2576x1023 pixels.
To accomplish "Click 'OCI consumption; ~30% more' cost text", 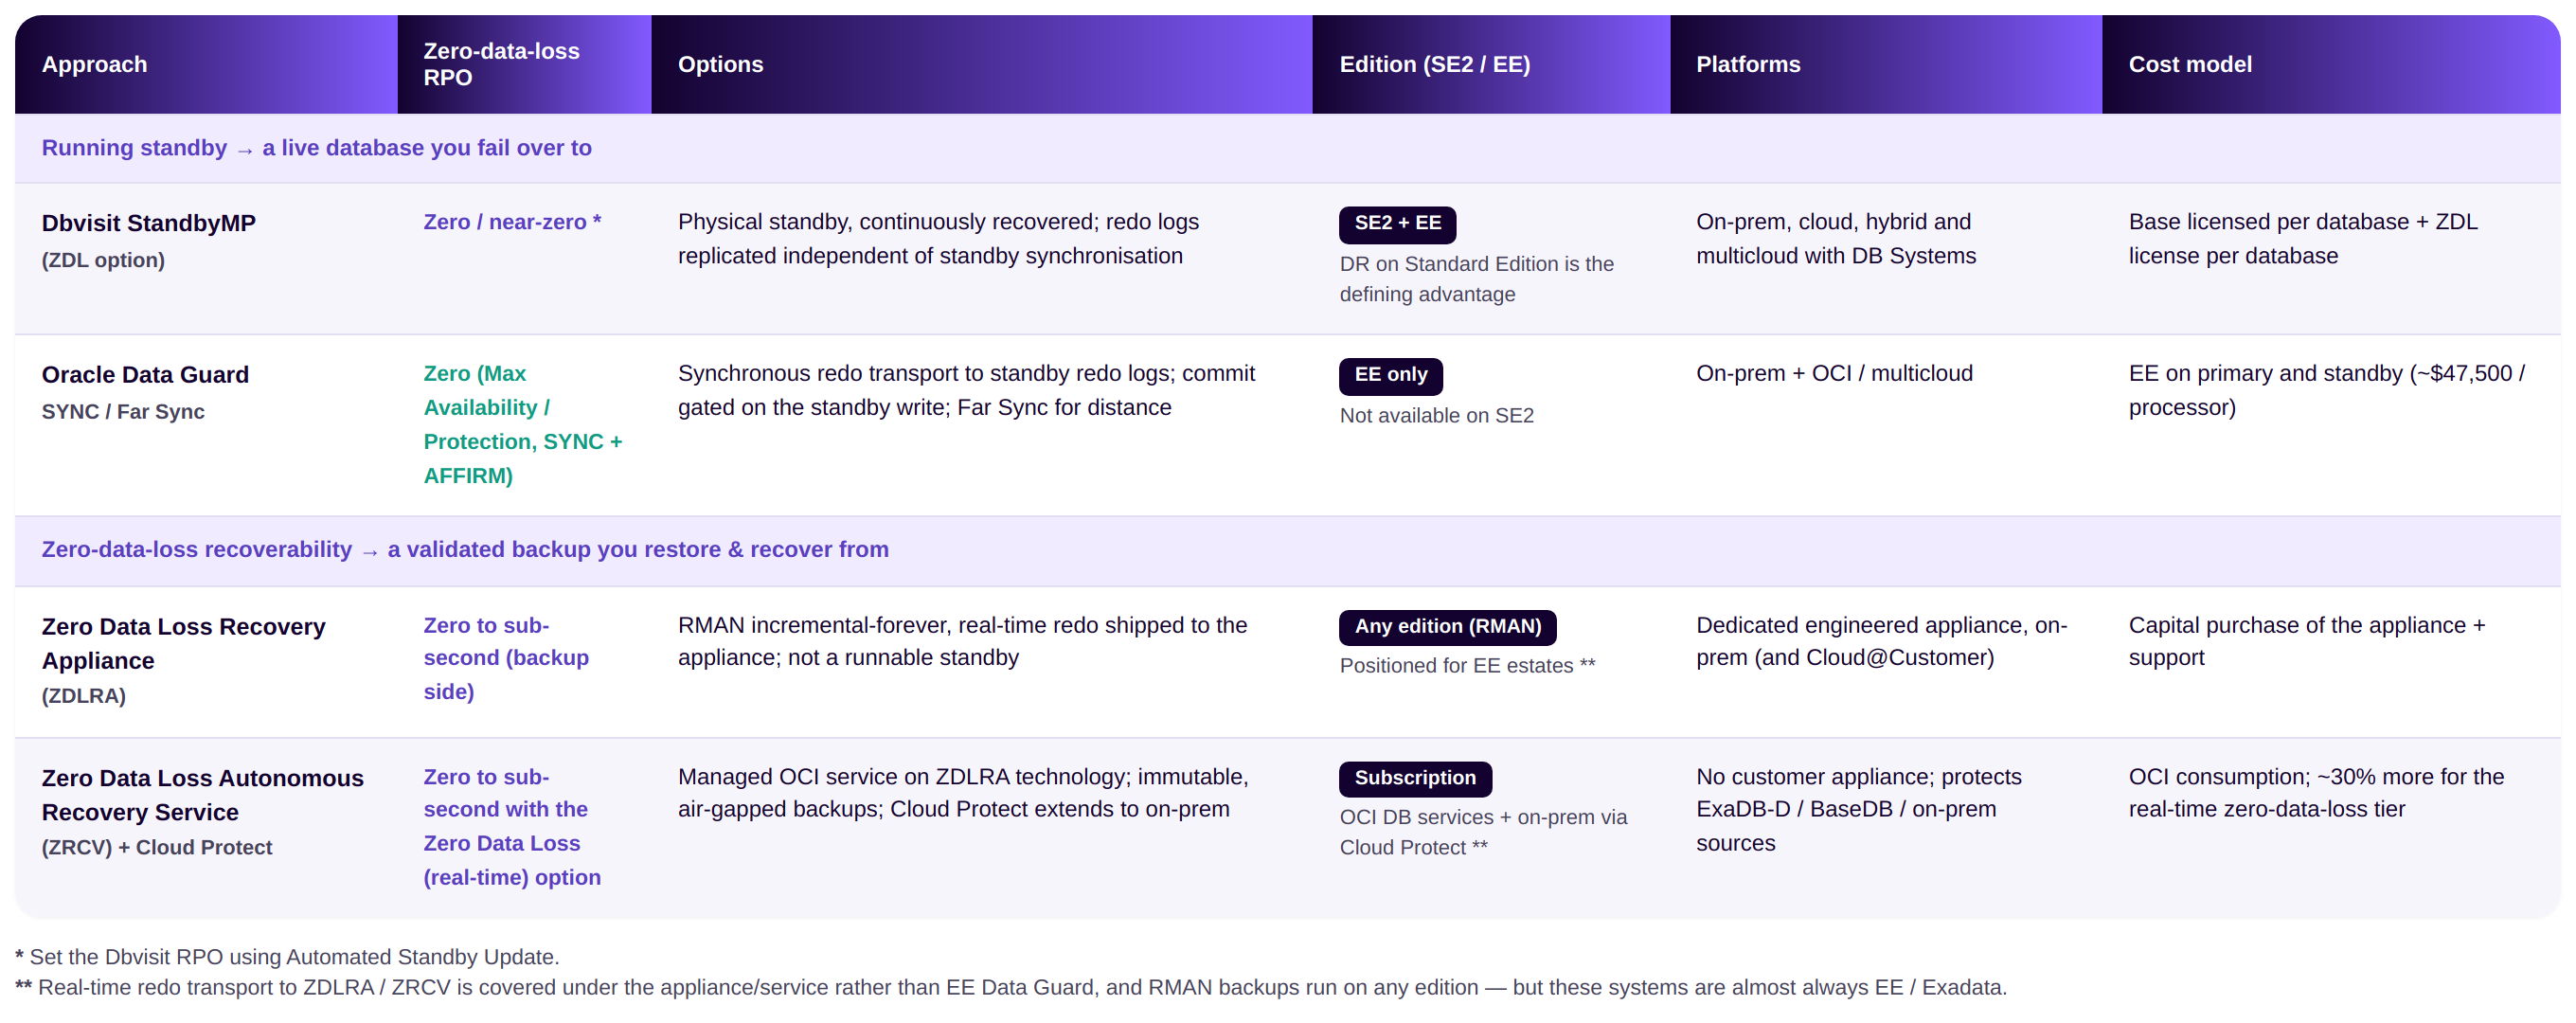I will (2316, 794).
